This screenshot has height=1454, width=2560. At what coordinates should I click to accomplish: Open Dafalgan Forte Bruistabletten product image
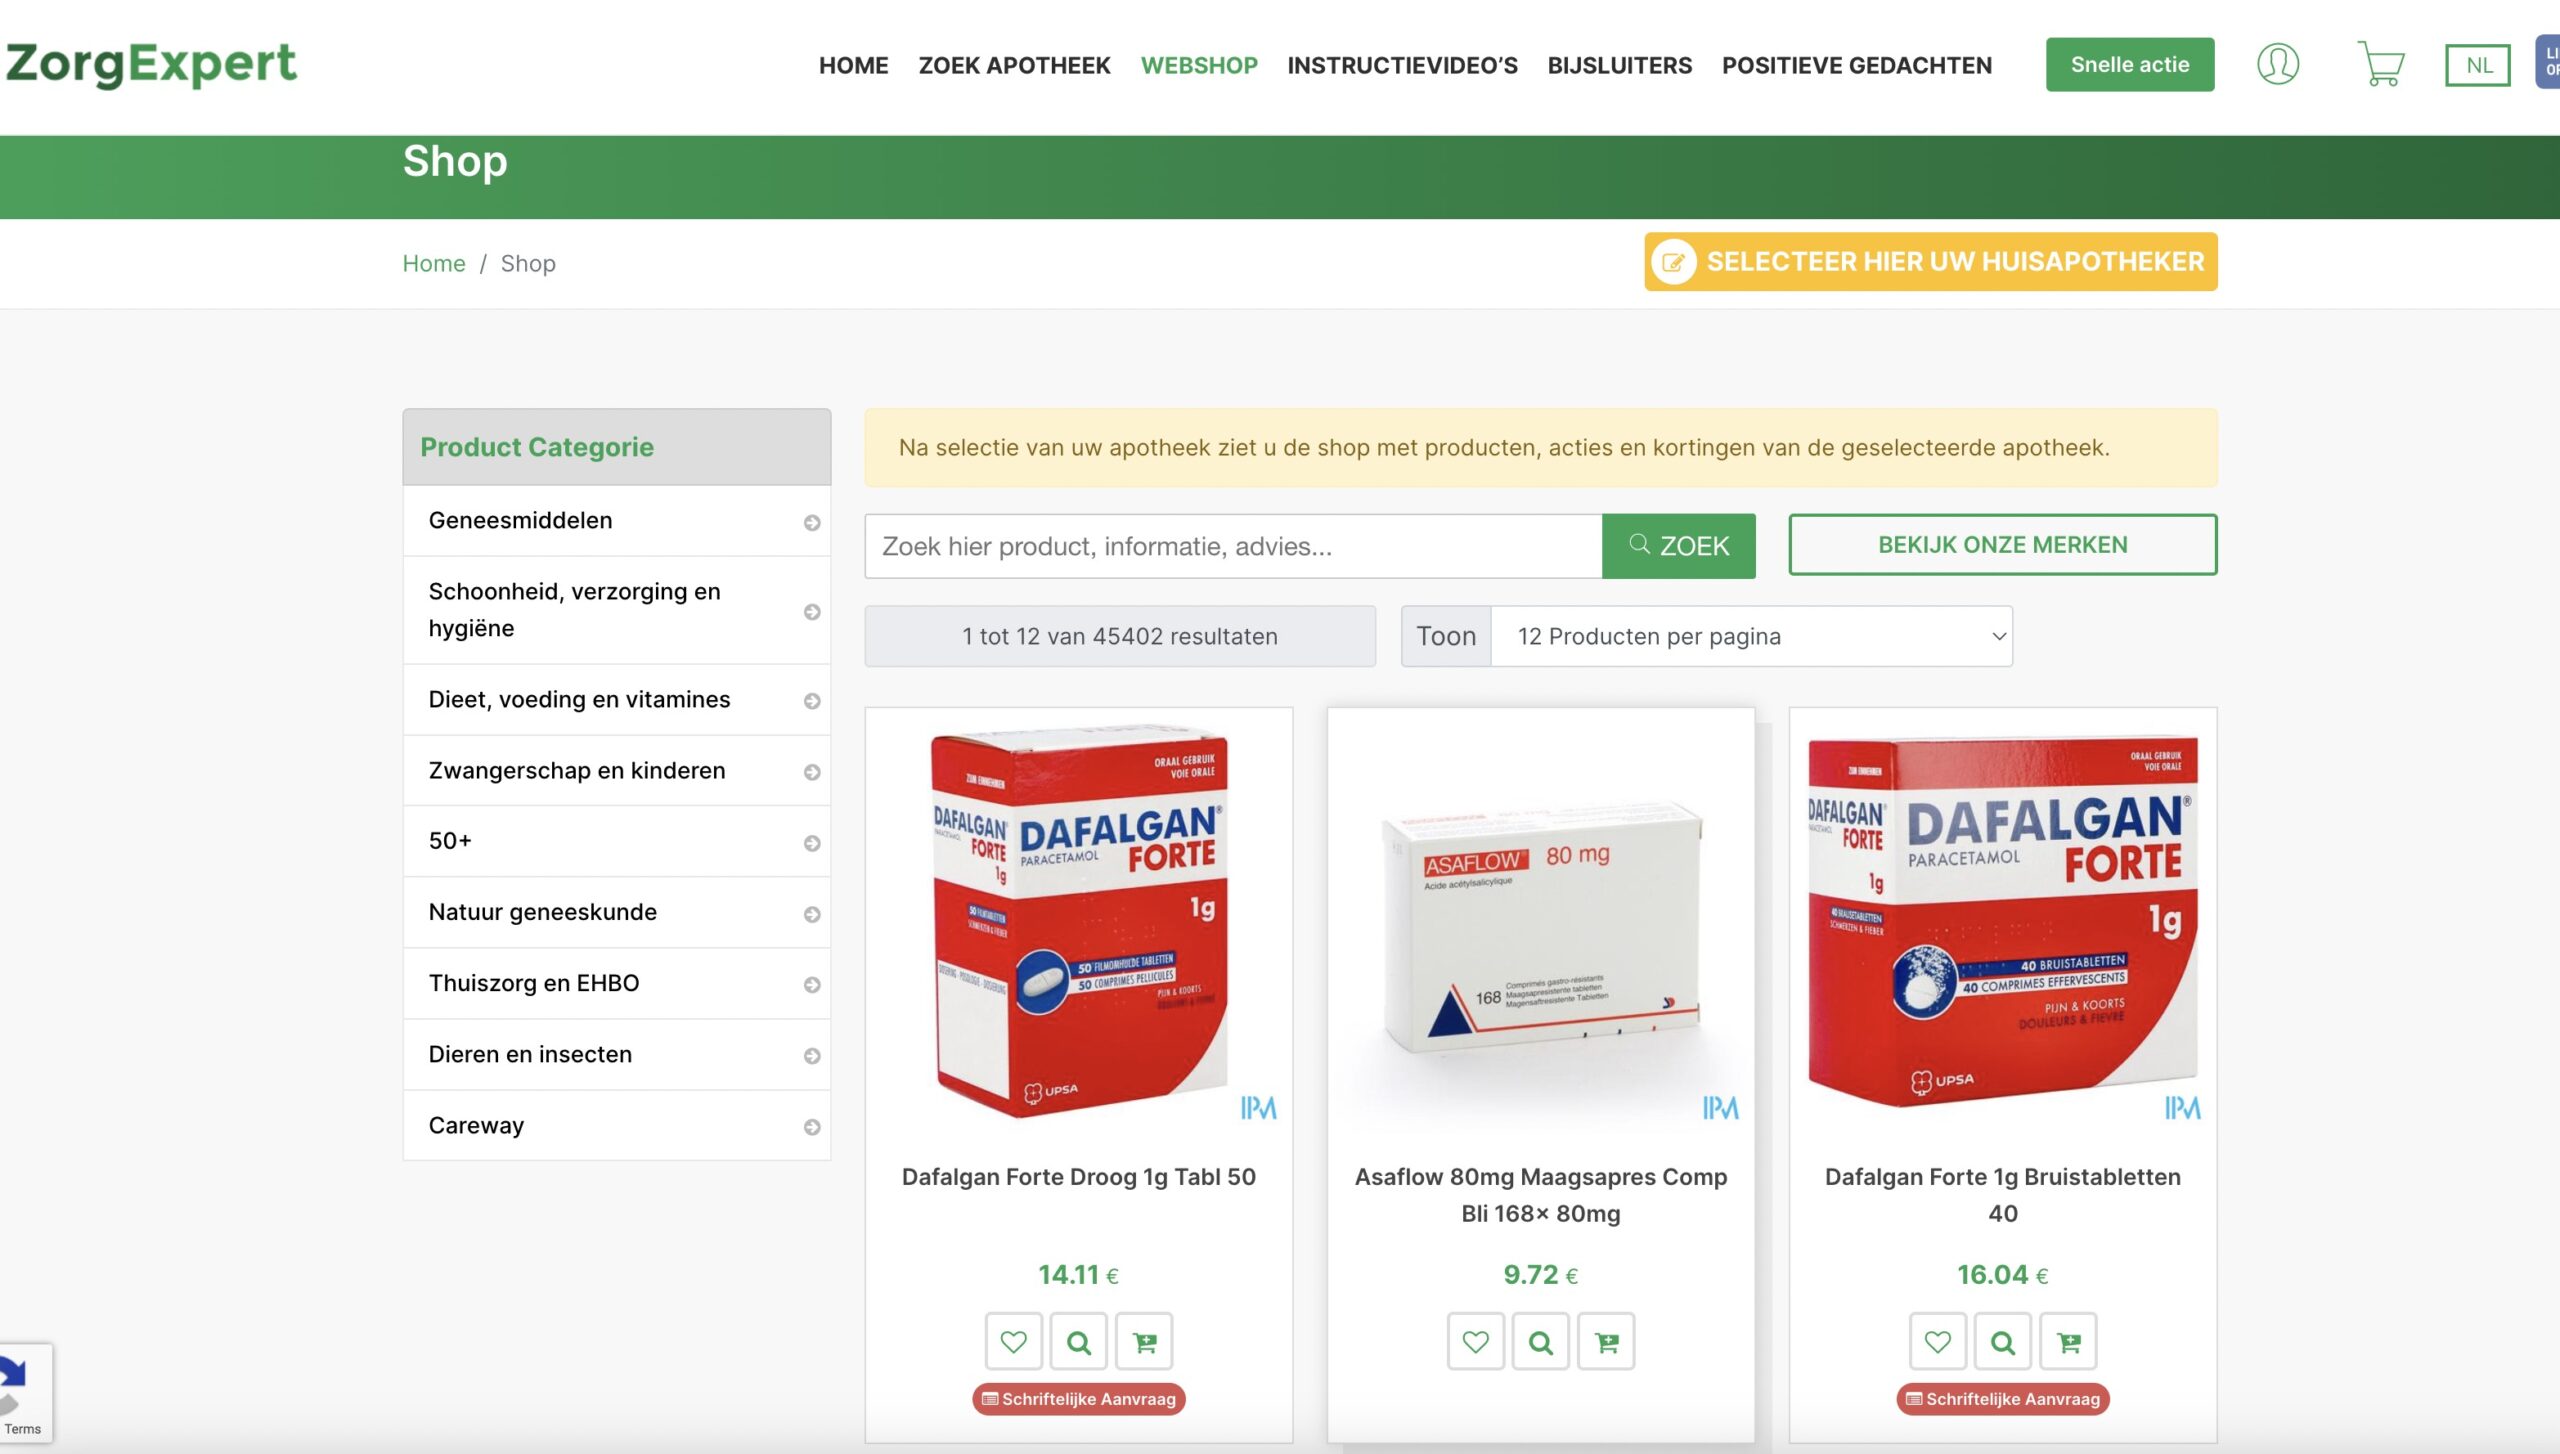click(x=2003, y=922)
